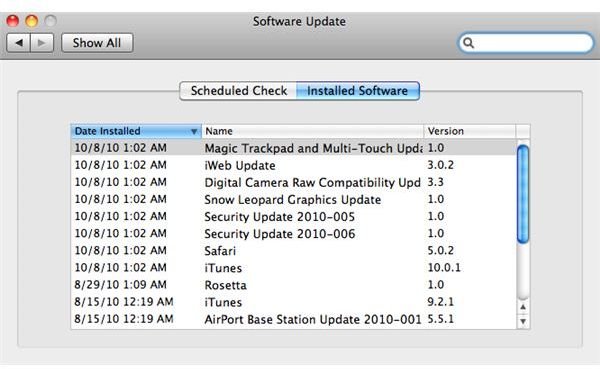Click the magnifying glass search icon
600x369 pixels.
468,42
